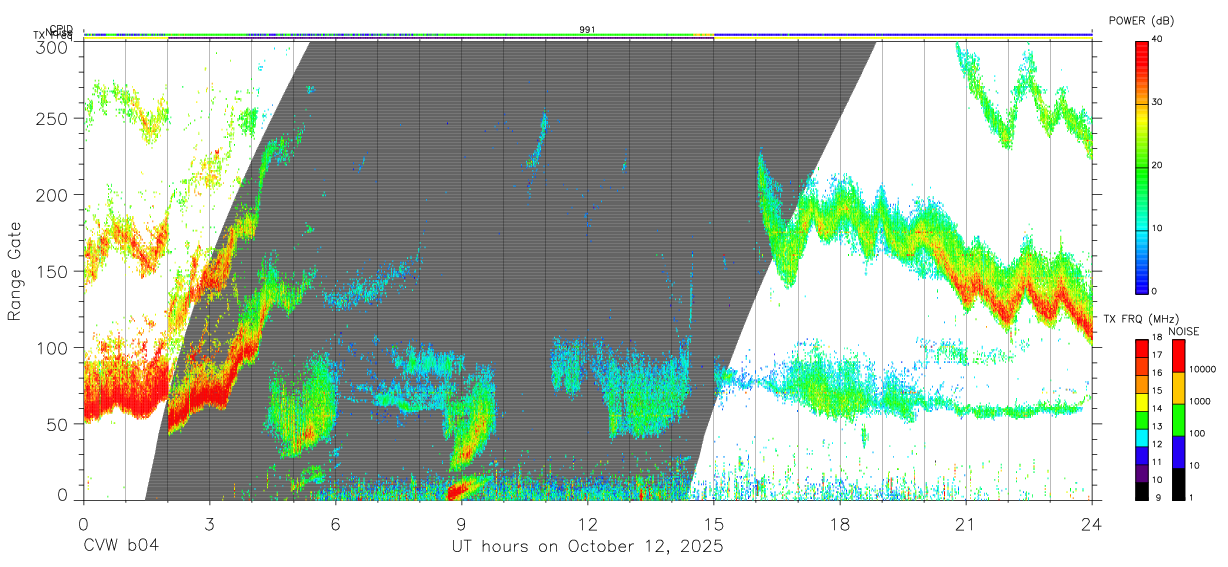Click the Range Gate y-axis title
Screen dimensions: 1228x567
15,270
